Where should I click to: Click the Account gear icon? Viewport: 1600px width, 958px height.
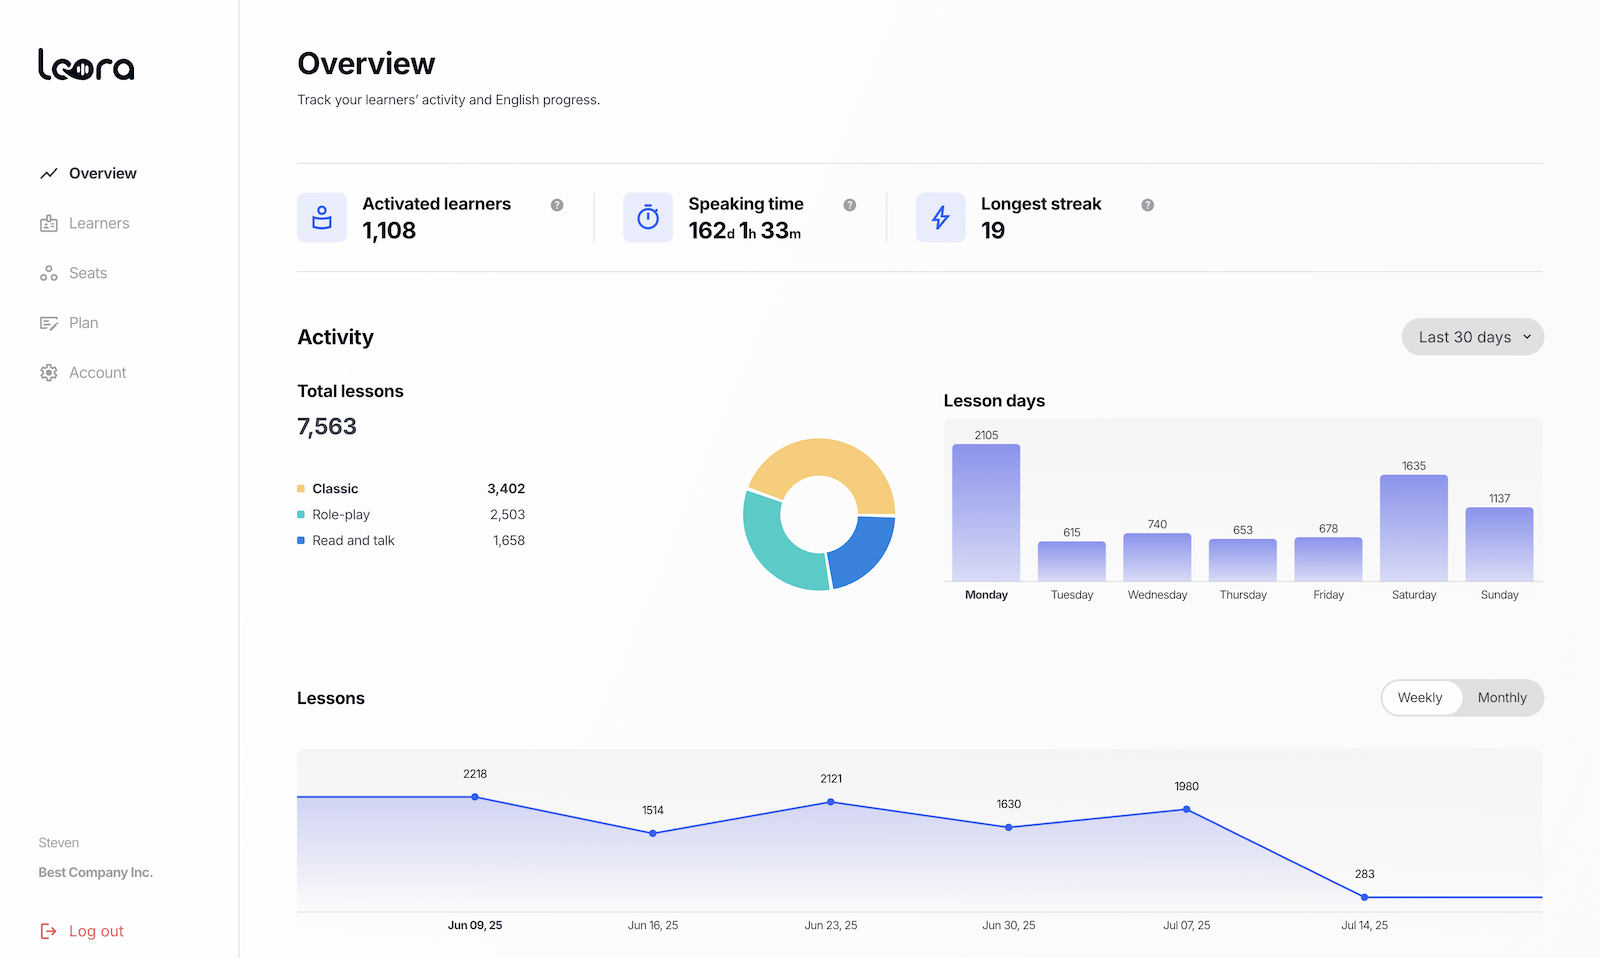(48, 373)
